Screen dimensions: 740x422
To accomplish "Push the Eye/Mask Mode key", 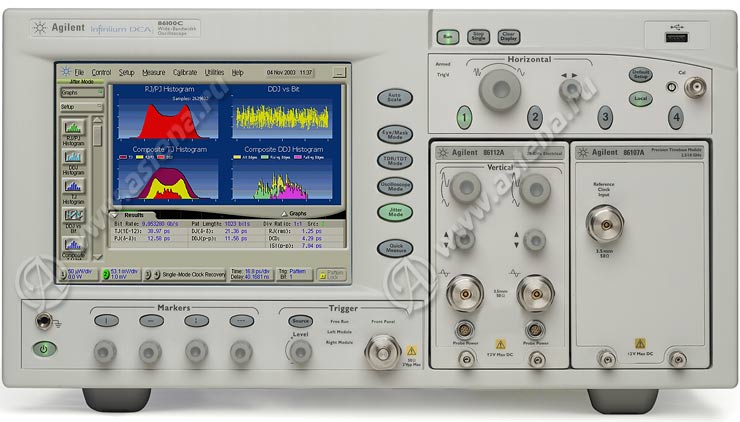I will [x=395, y=135].
